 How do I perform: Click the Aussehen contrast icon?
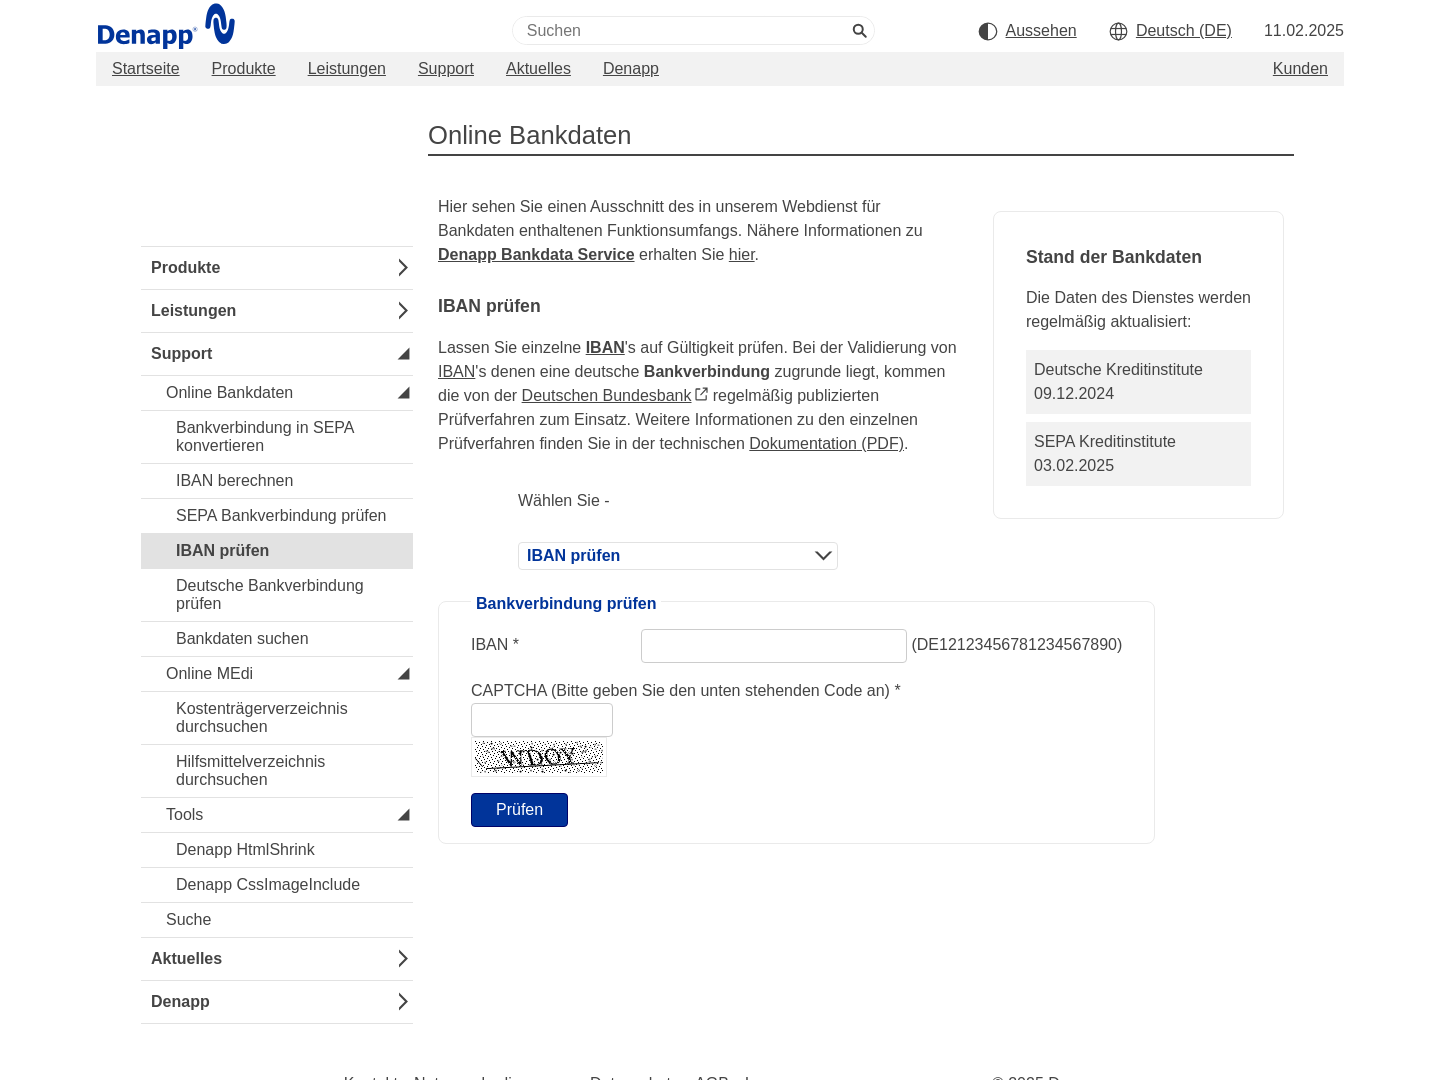click(988, 31)
